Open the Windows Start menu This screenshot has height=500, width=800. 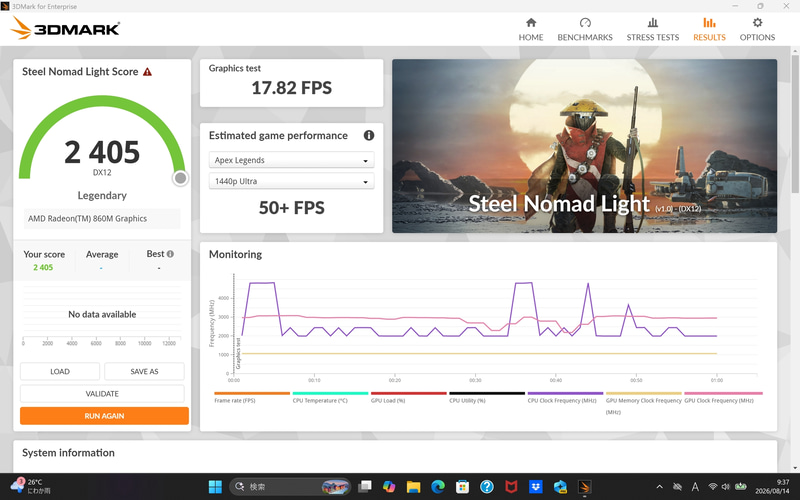[215, 487]
